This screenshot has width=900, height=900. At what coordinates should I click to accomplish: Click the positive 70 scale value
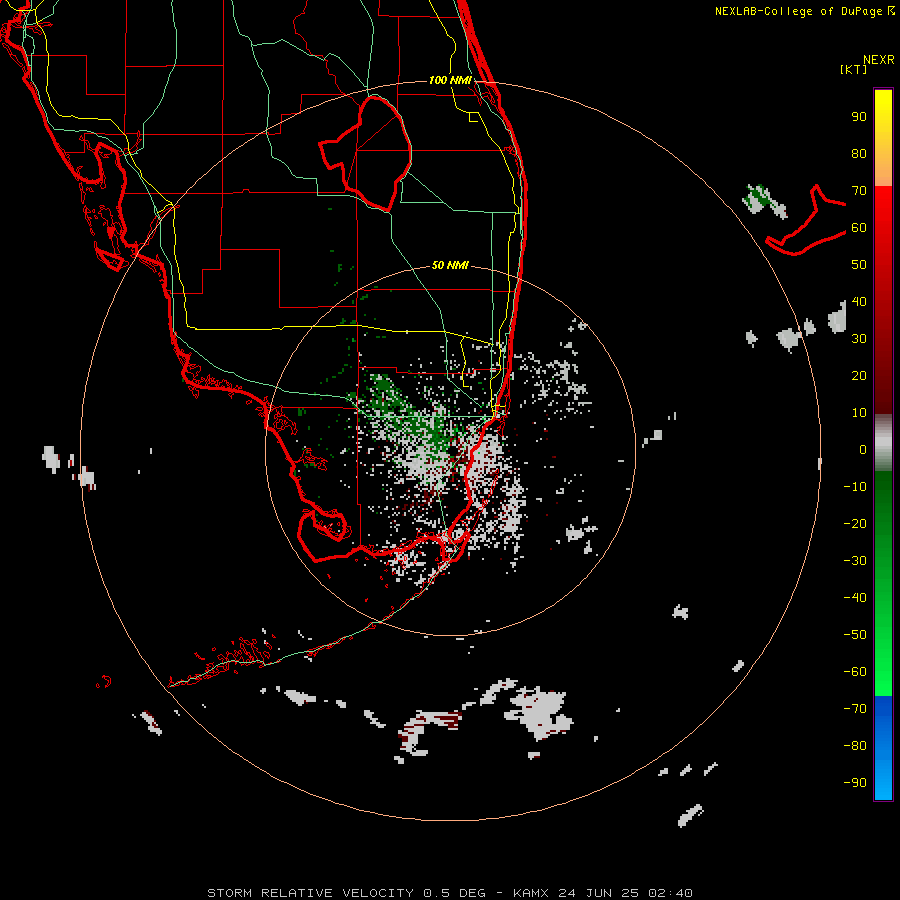859,191
